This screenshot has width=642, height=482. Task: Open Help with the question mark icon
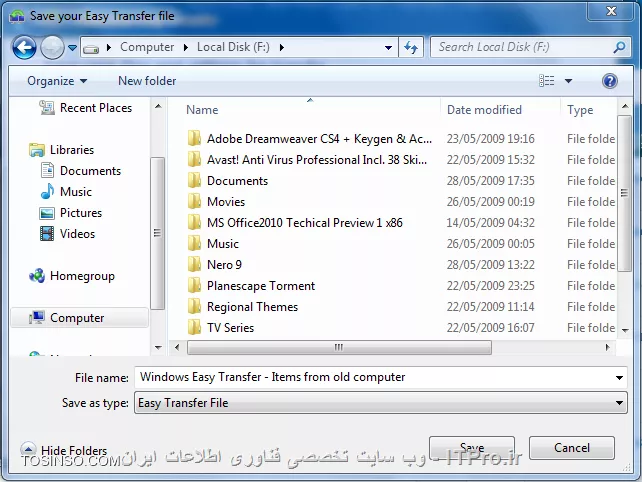click(610, 81)
